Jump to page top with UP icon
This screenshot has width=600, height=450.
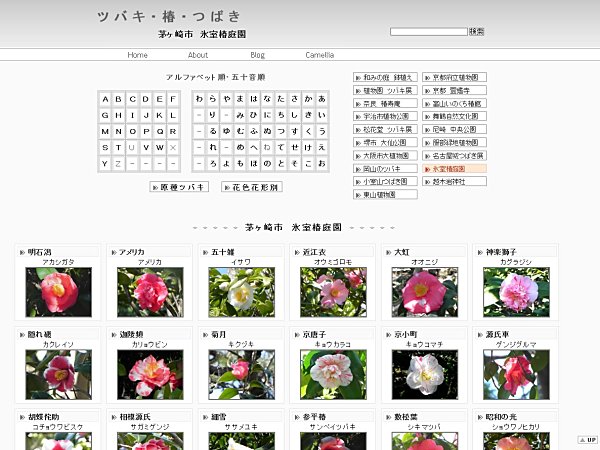(587, 440)
